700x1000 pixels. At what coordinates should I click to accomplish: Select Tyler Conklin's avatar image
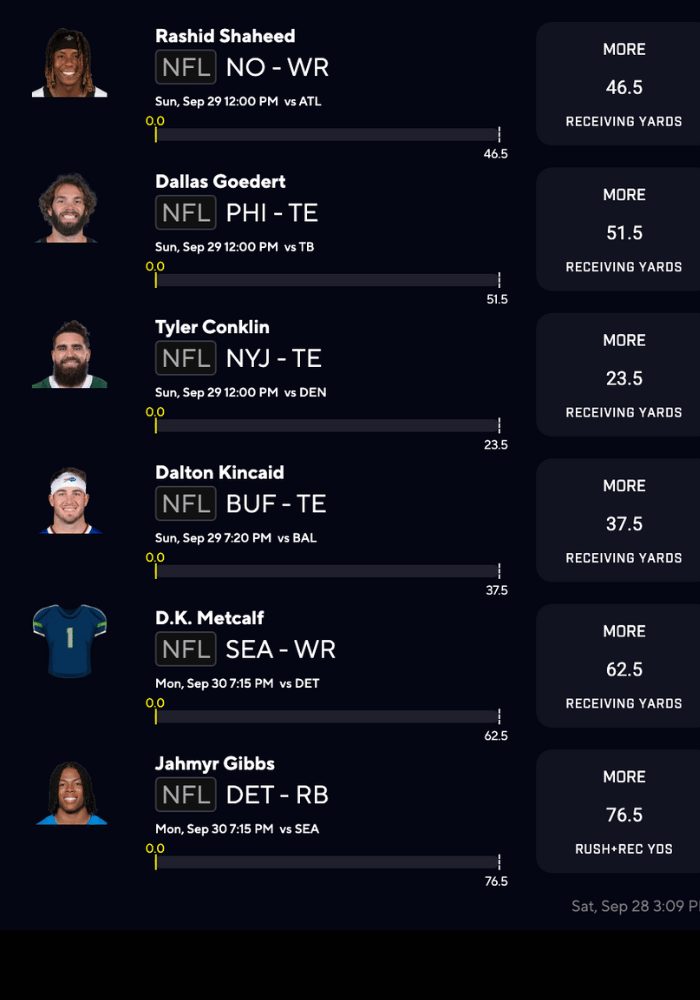point(69,354)
